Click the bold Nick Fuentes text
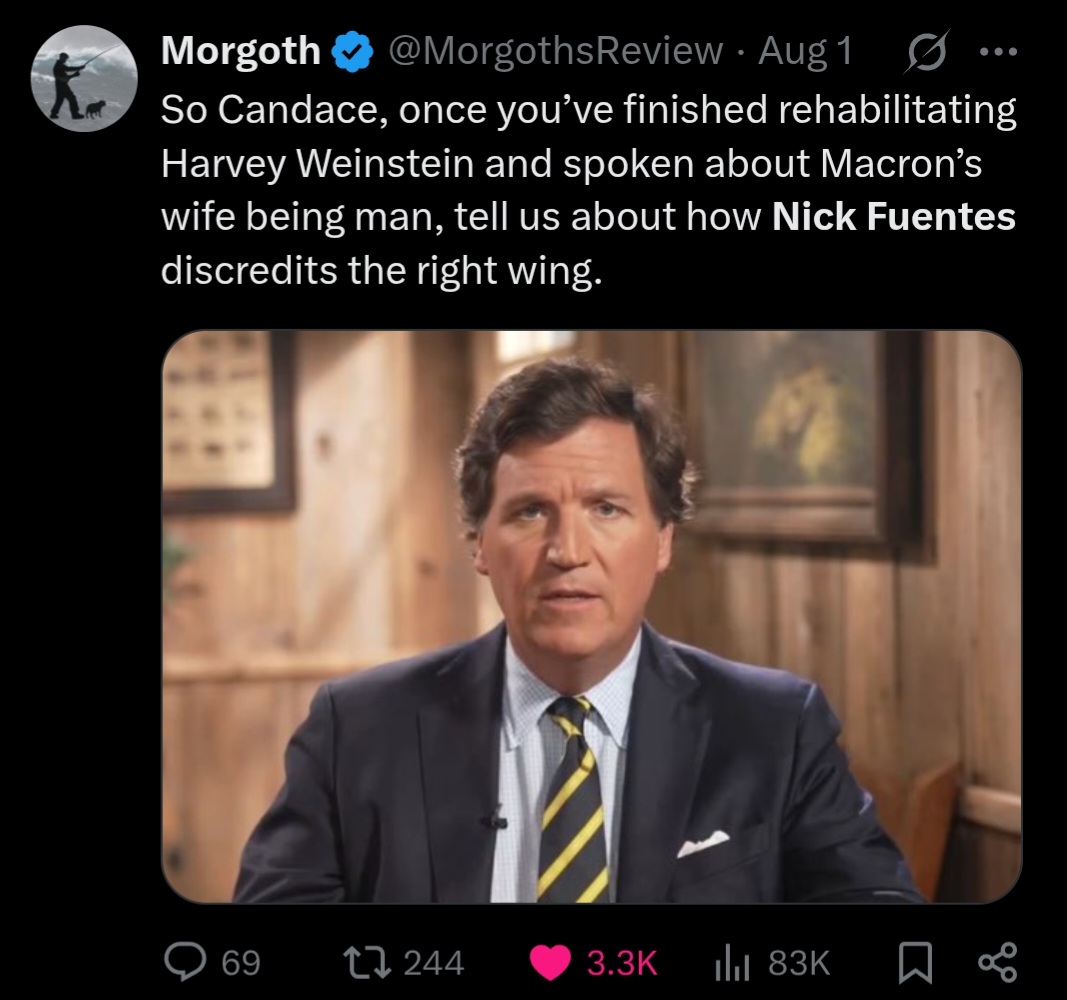The width and height of the screenshot is (1067, 1000). tap(894, 216)
